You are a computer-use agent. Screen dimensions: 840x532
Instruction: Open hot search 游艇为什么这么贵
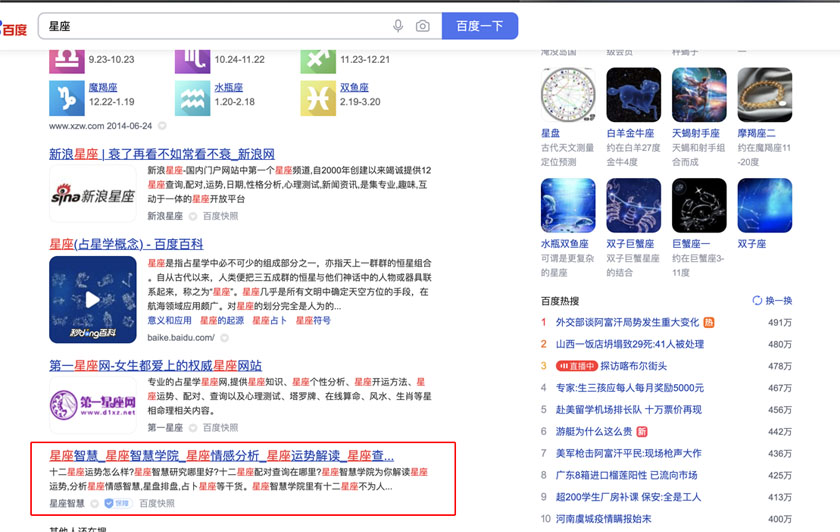[x=594, y=431]
